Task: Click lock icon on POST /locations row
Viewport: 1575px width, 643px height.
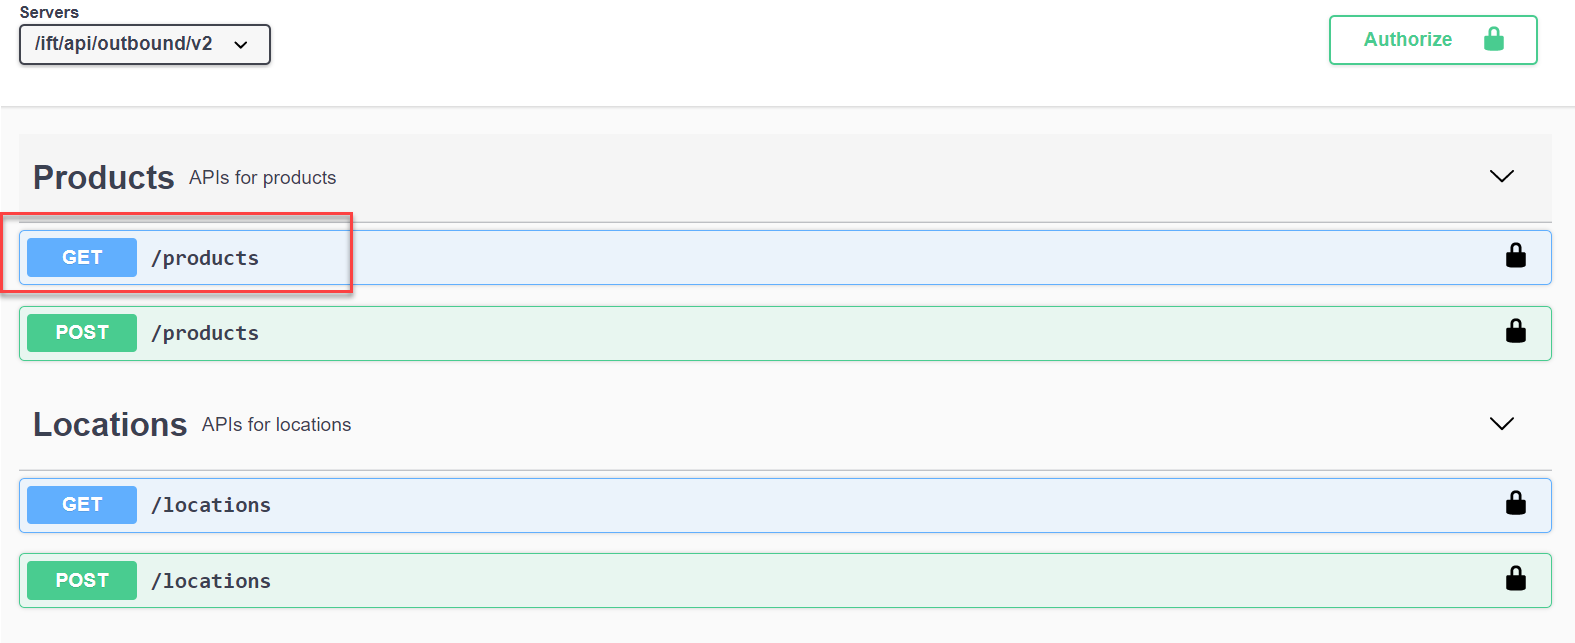Action: click(1516, 578)
